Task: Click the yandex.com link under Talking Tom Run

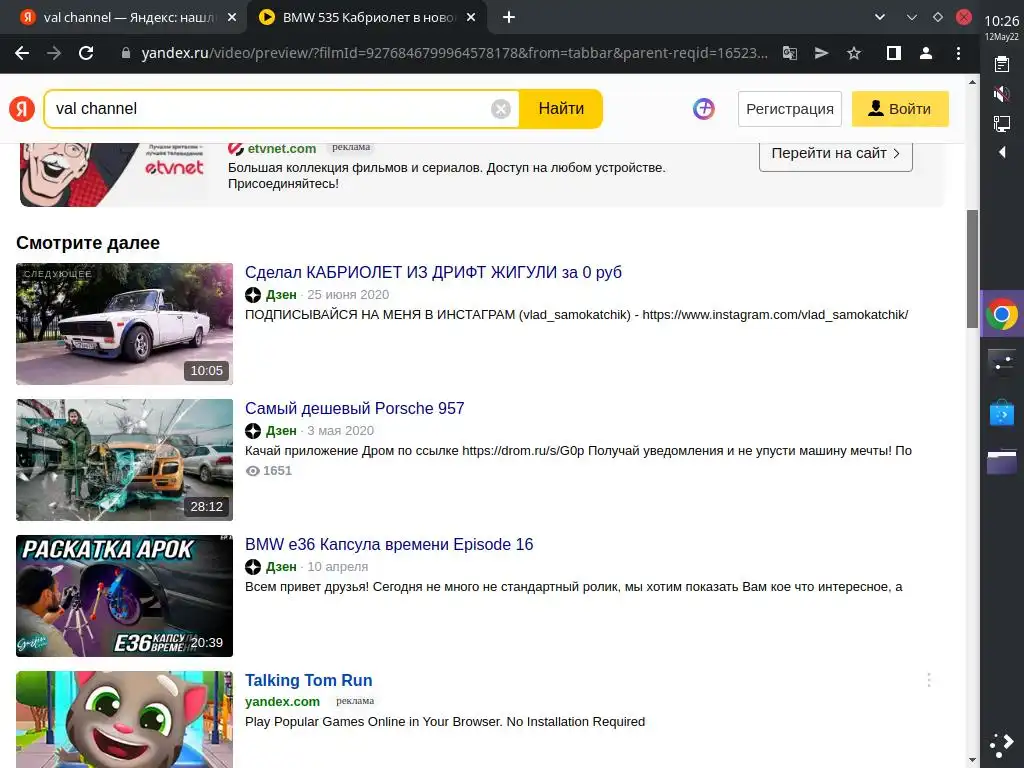Action: [x=282, y=701]
